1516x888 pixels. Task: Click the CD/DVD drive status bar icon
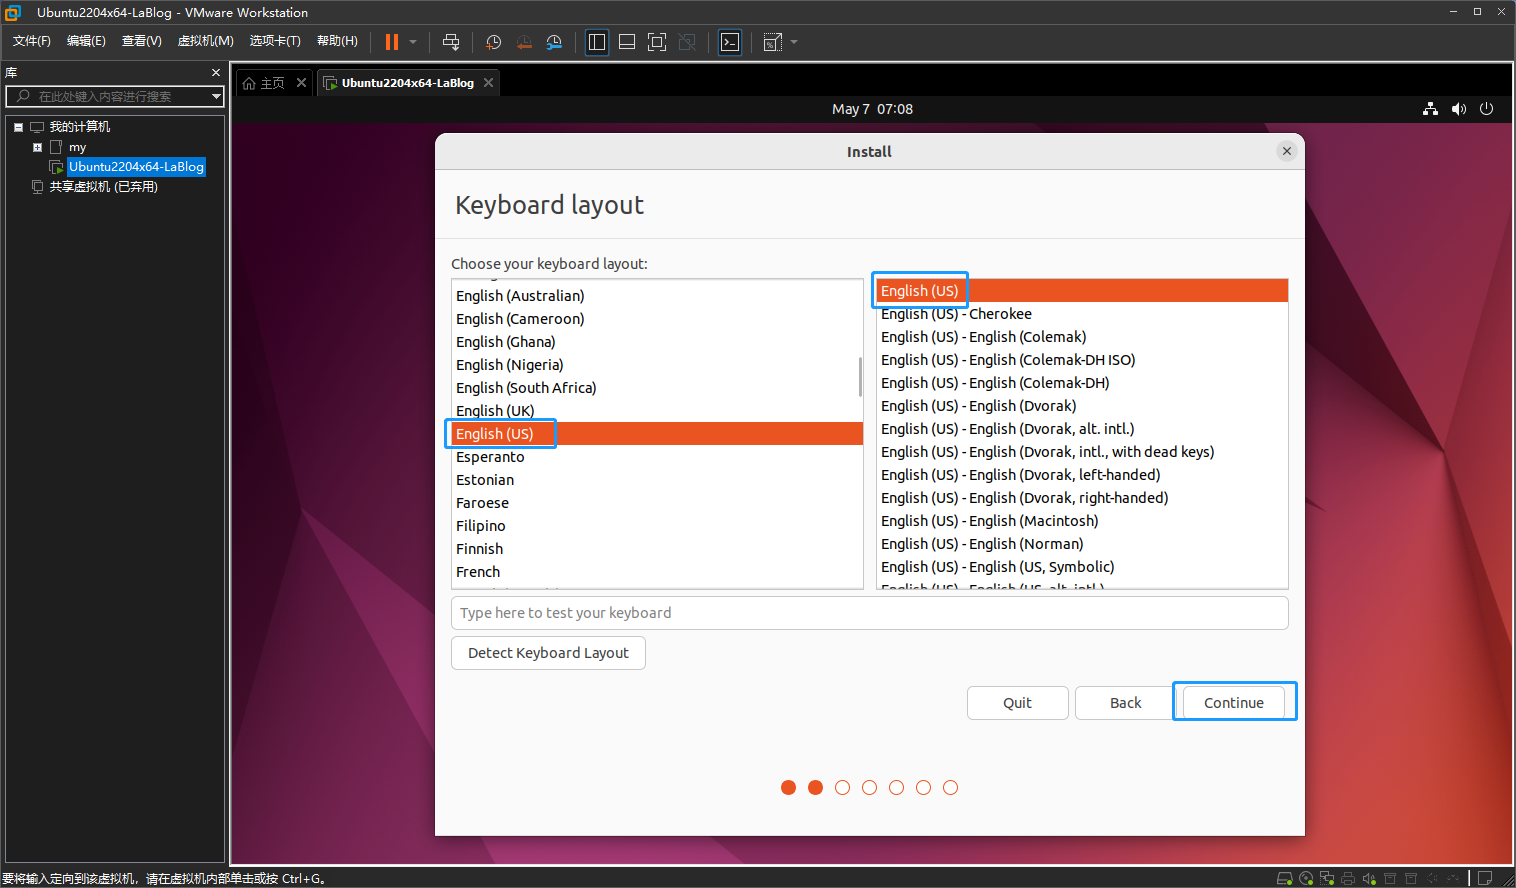[1306, 879]
